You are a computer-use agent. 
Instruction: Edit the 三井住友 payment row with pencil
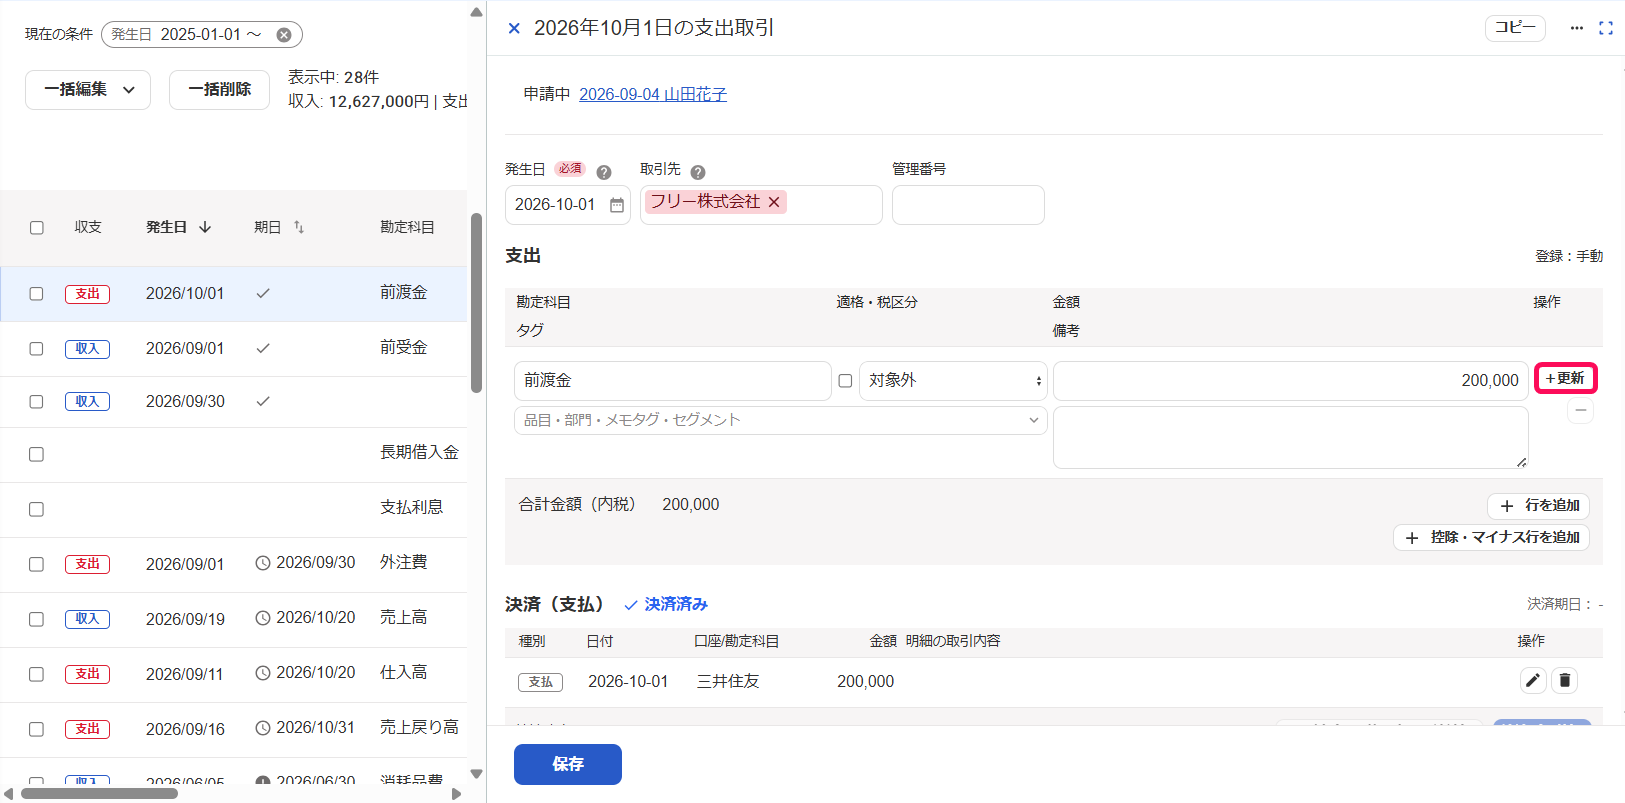1533,680
